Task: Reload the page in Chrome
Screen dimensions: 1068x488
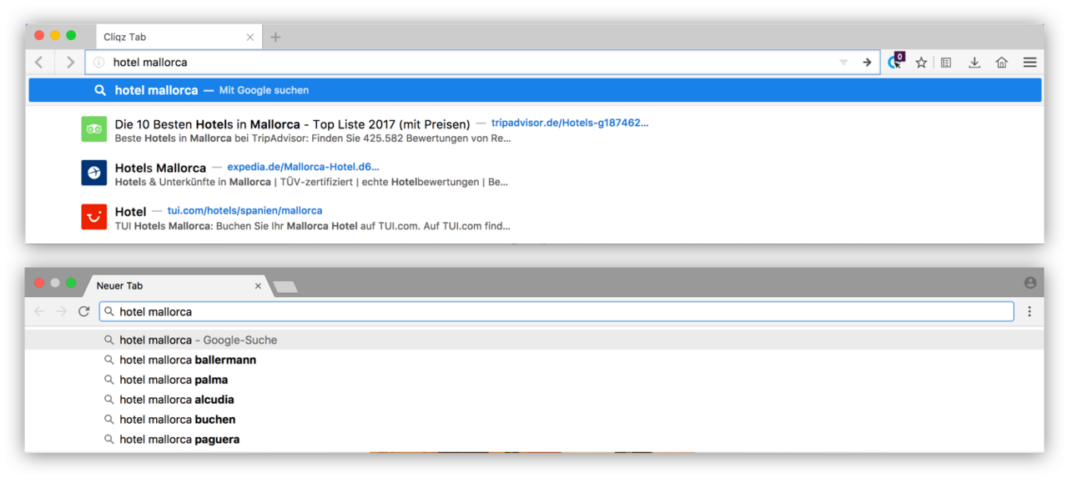Action: click(x=84, y=311)
